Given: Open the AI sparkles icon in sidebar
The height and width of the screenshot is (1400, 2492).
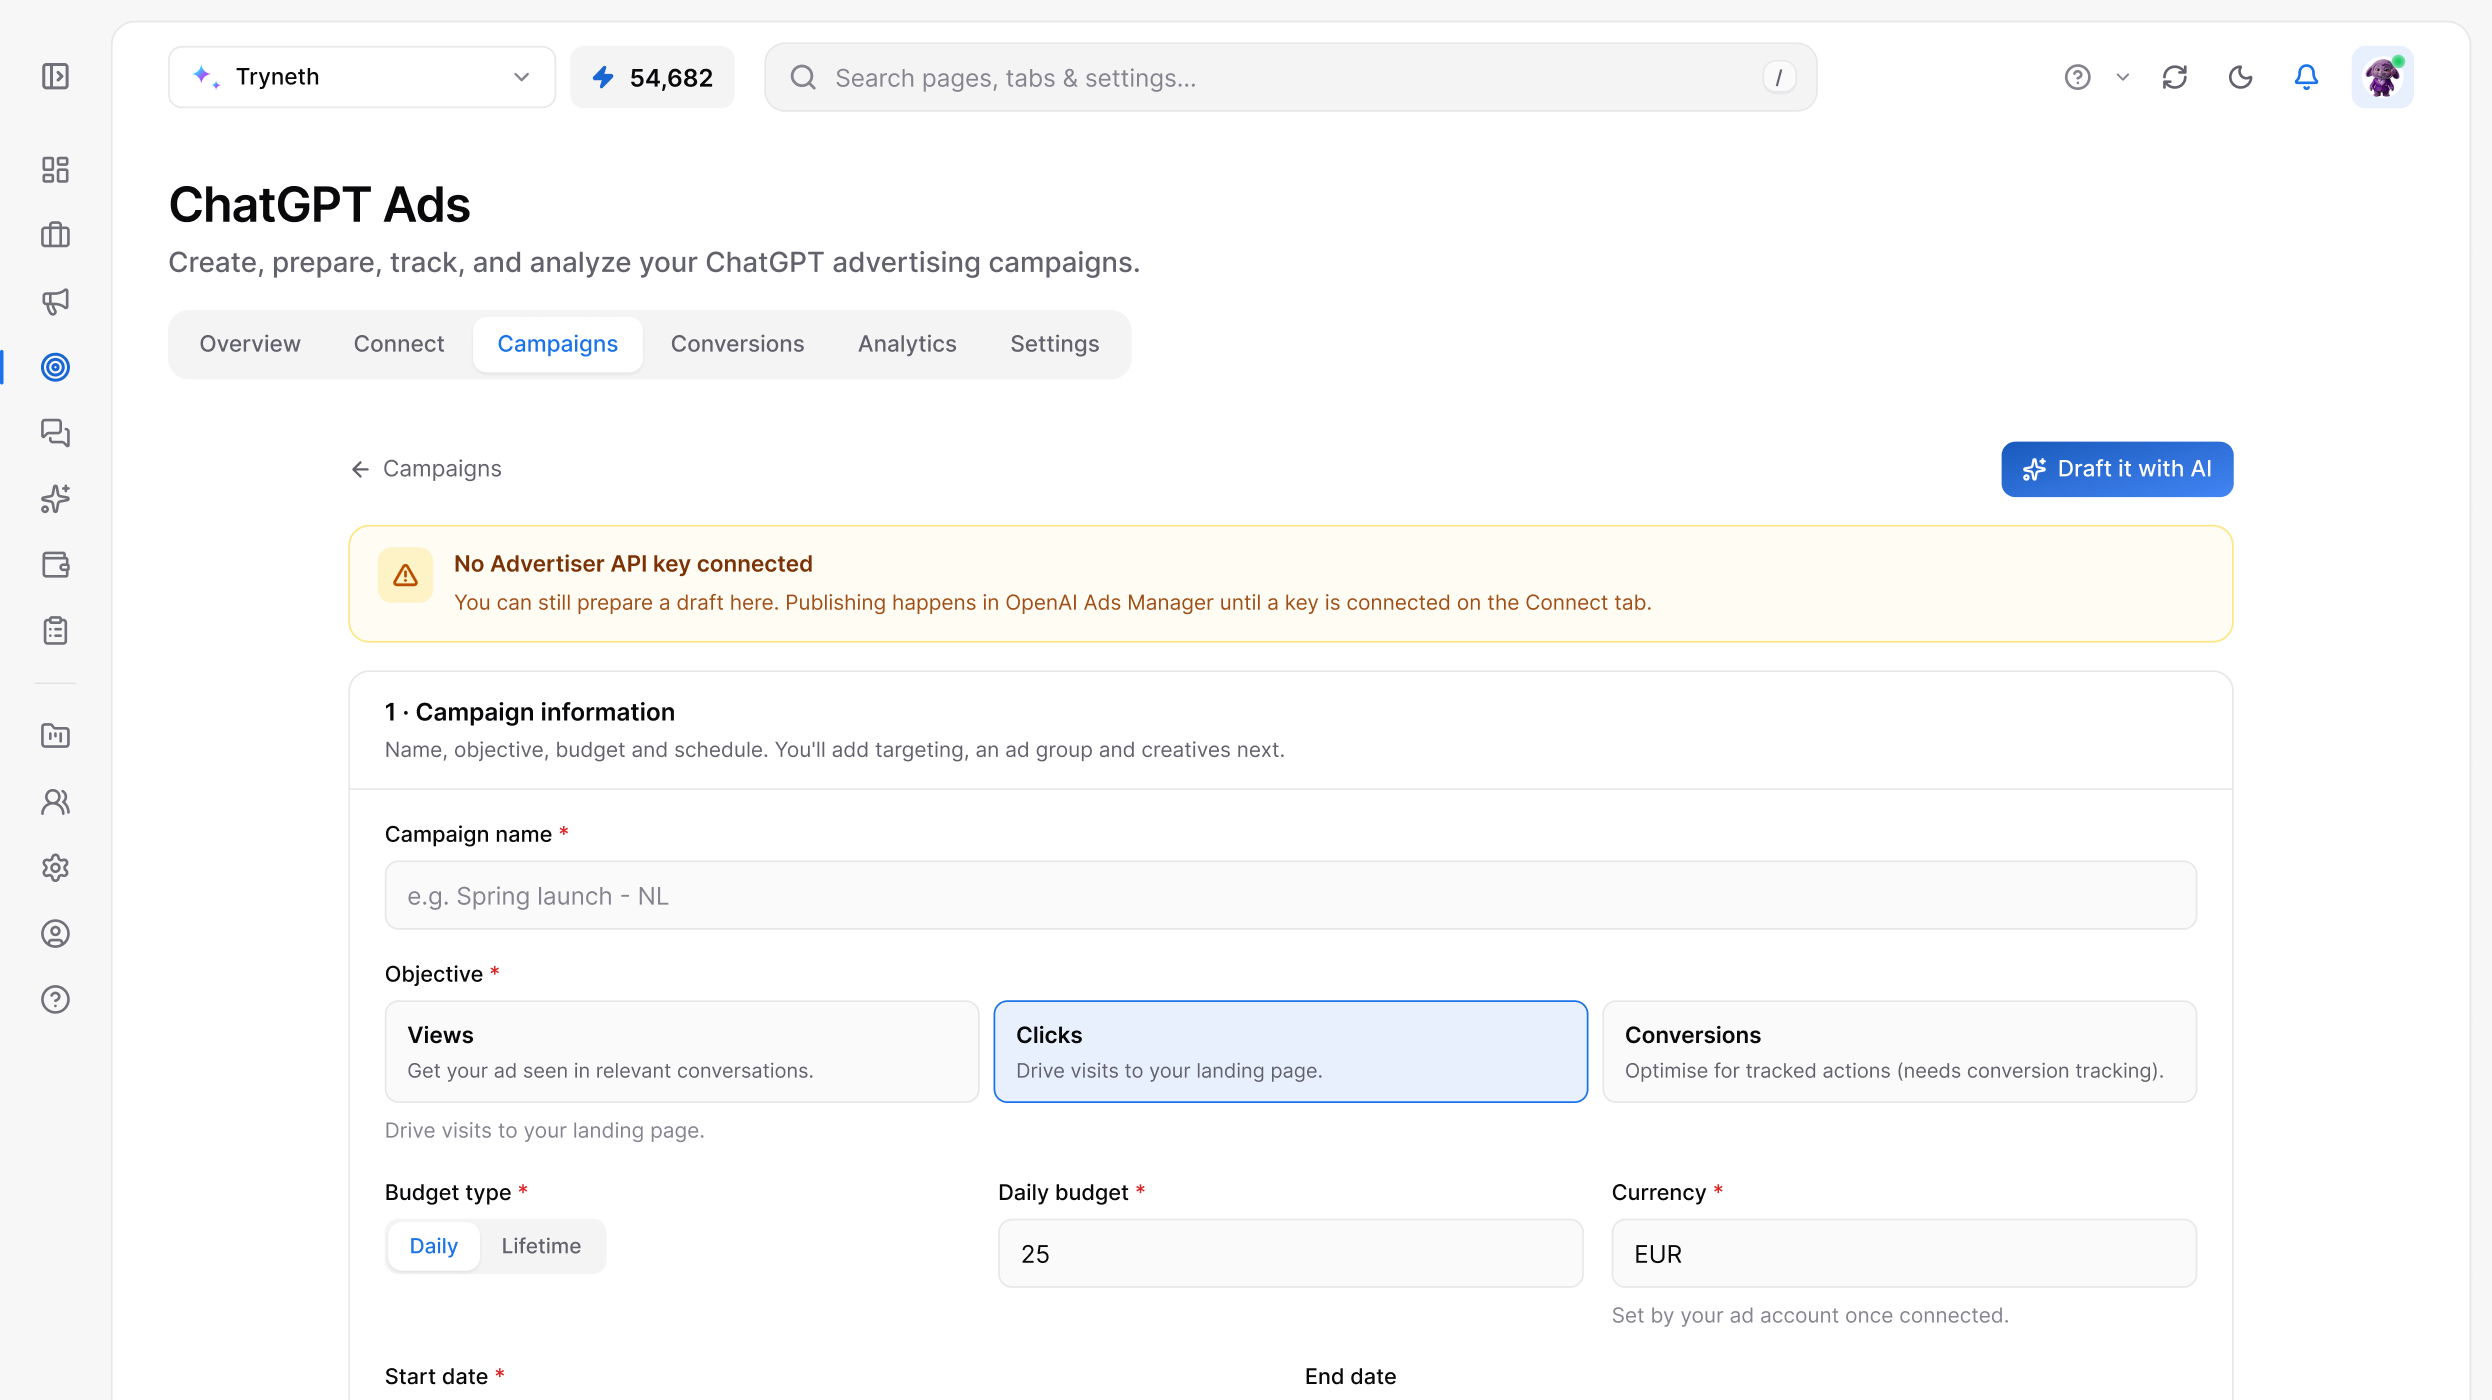Looking at the screenshot, I should 55,499.
